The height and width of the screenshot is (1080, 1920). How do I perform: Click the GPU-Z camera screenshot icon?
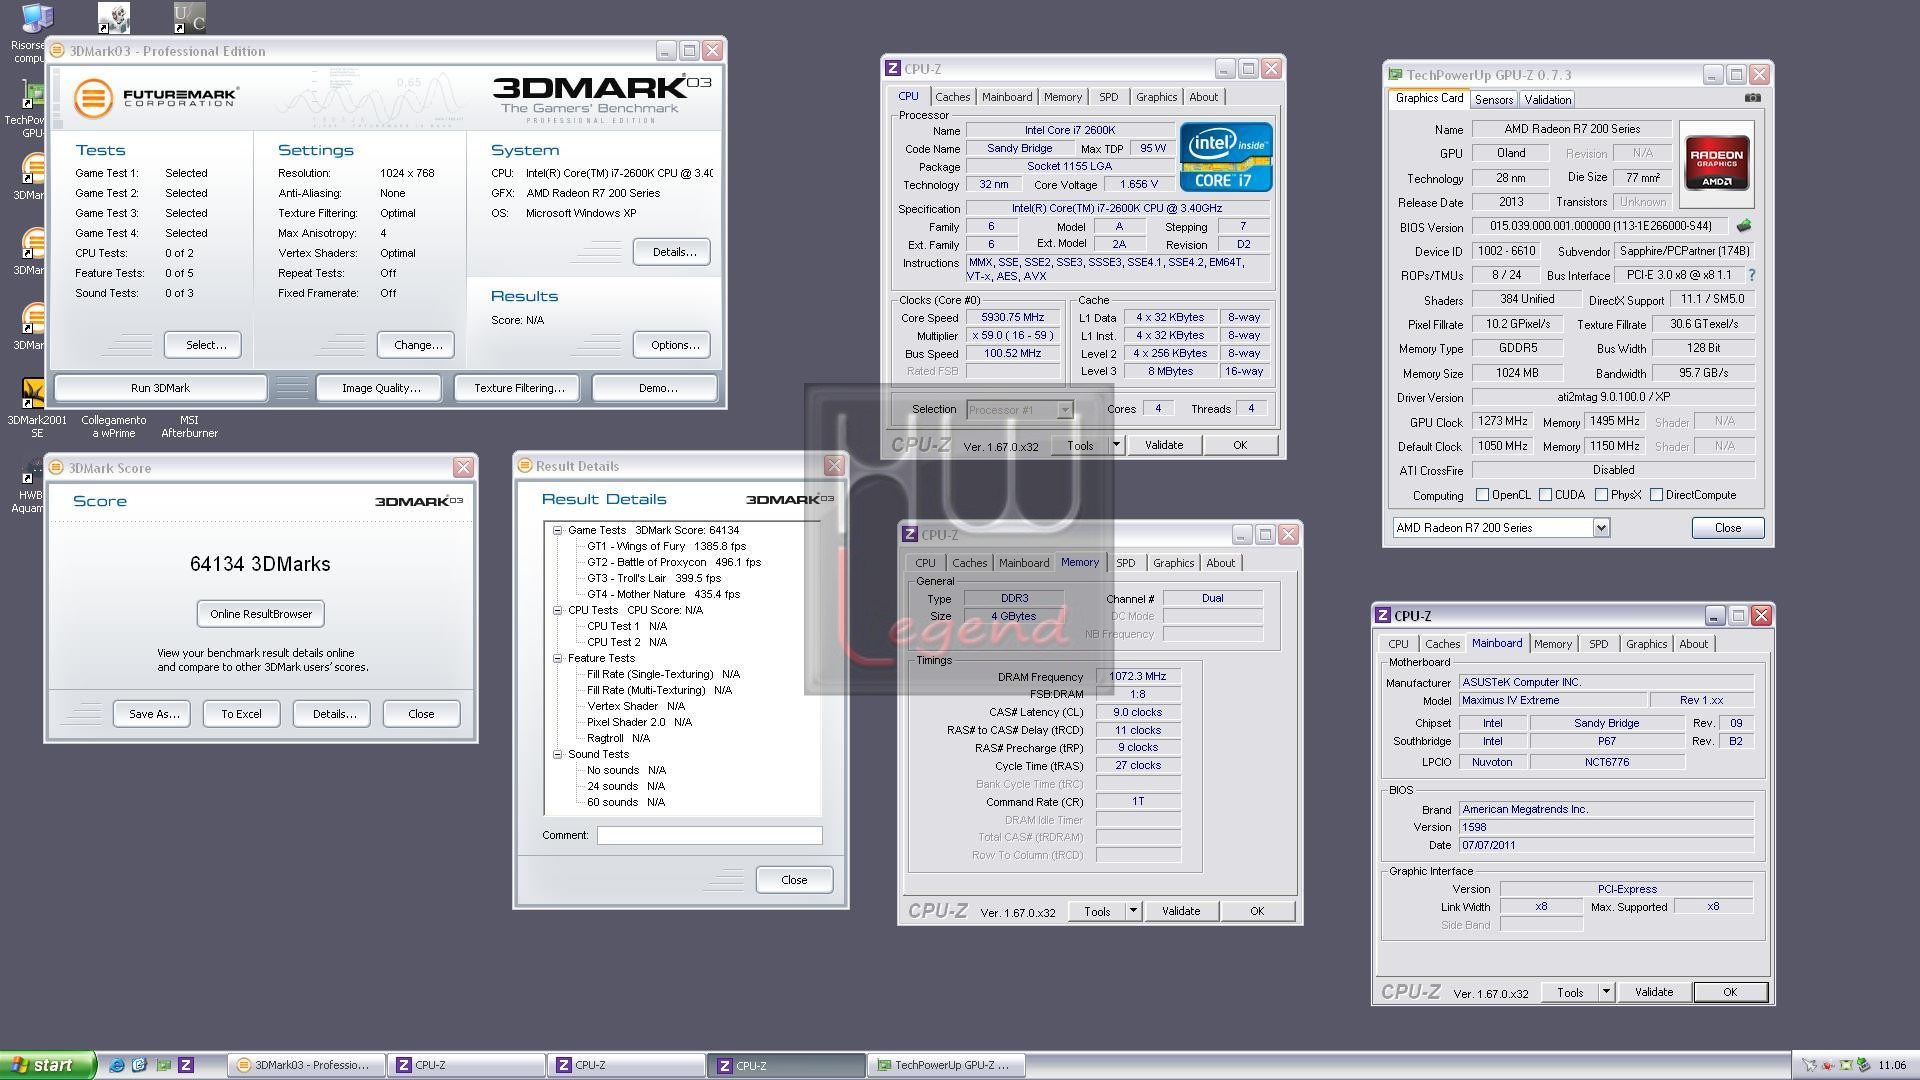[x=1753, y=98]
